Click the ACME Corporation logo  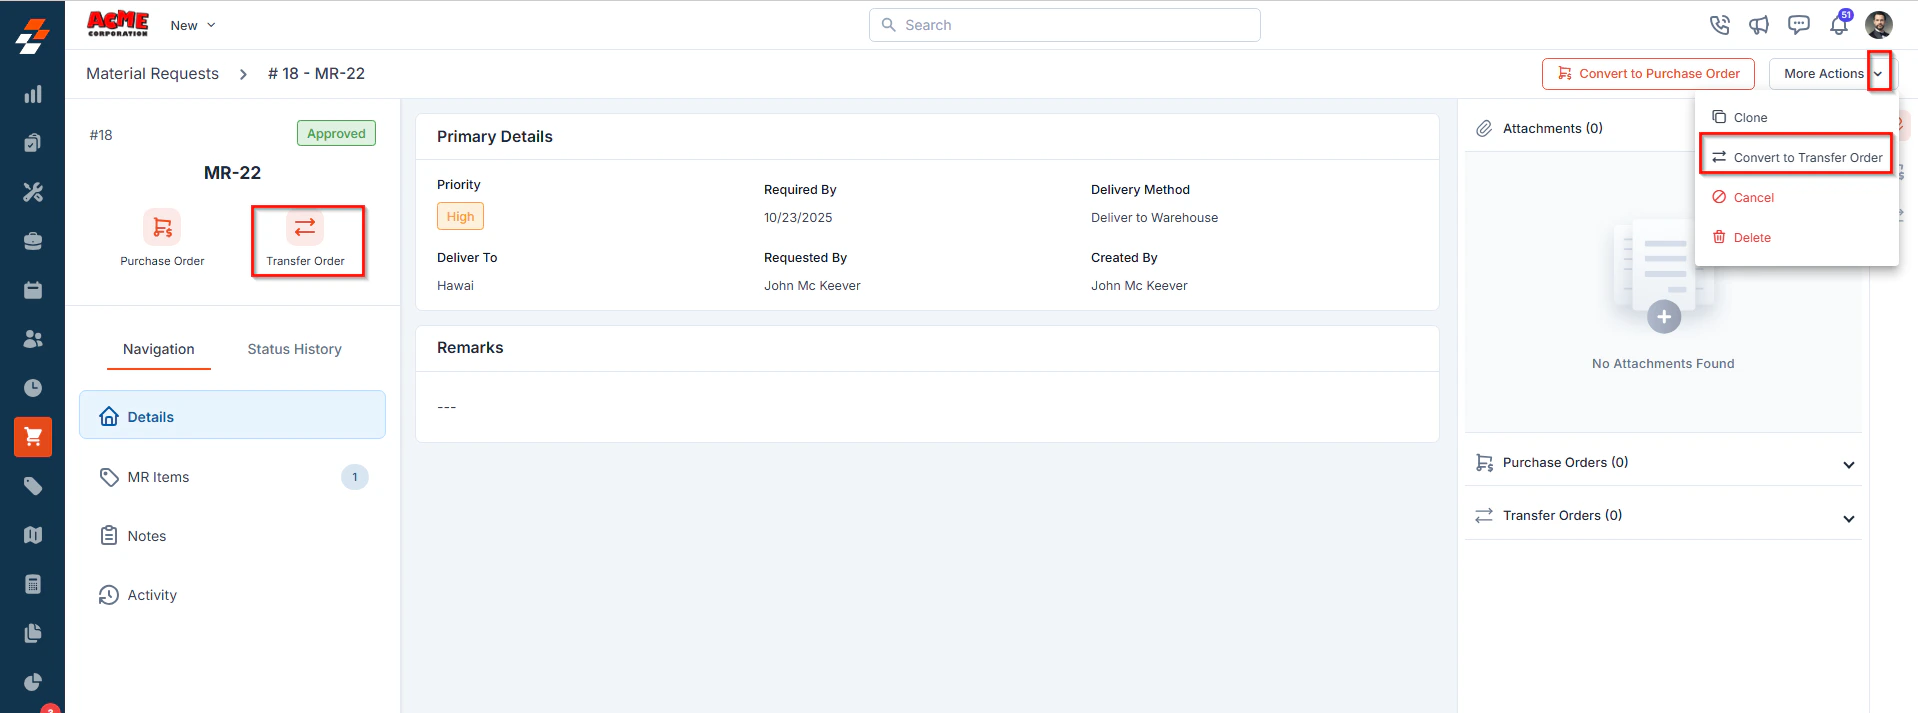click(118, 24)
